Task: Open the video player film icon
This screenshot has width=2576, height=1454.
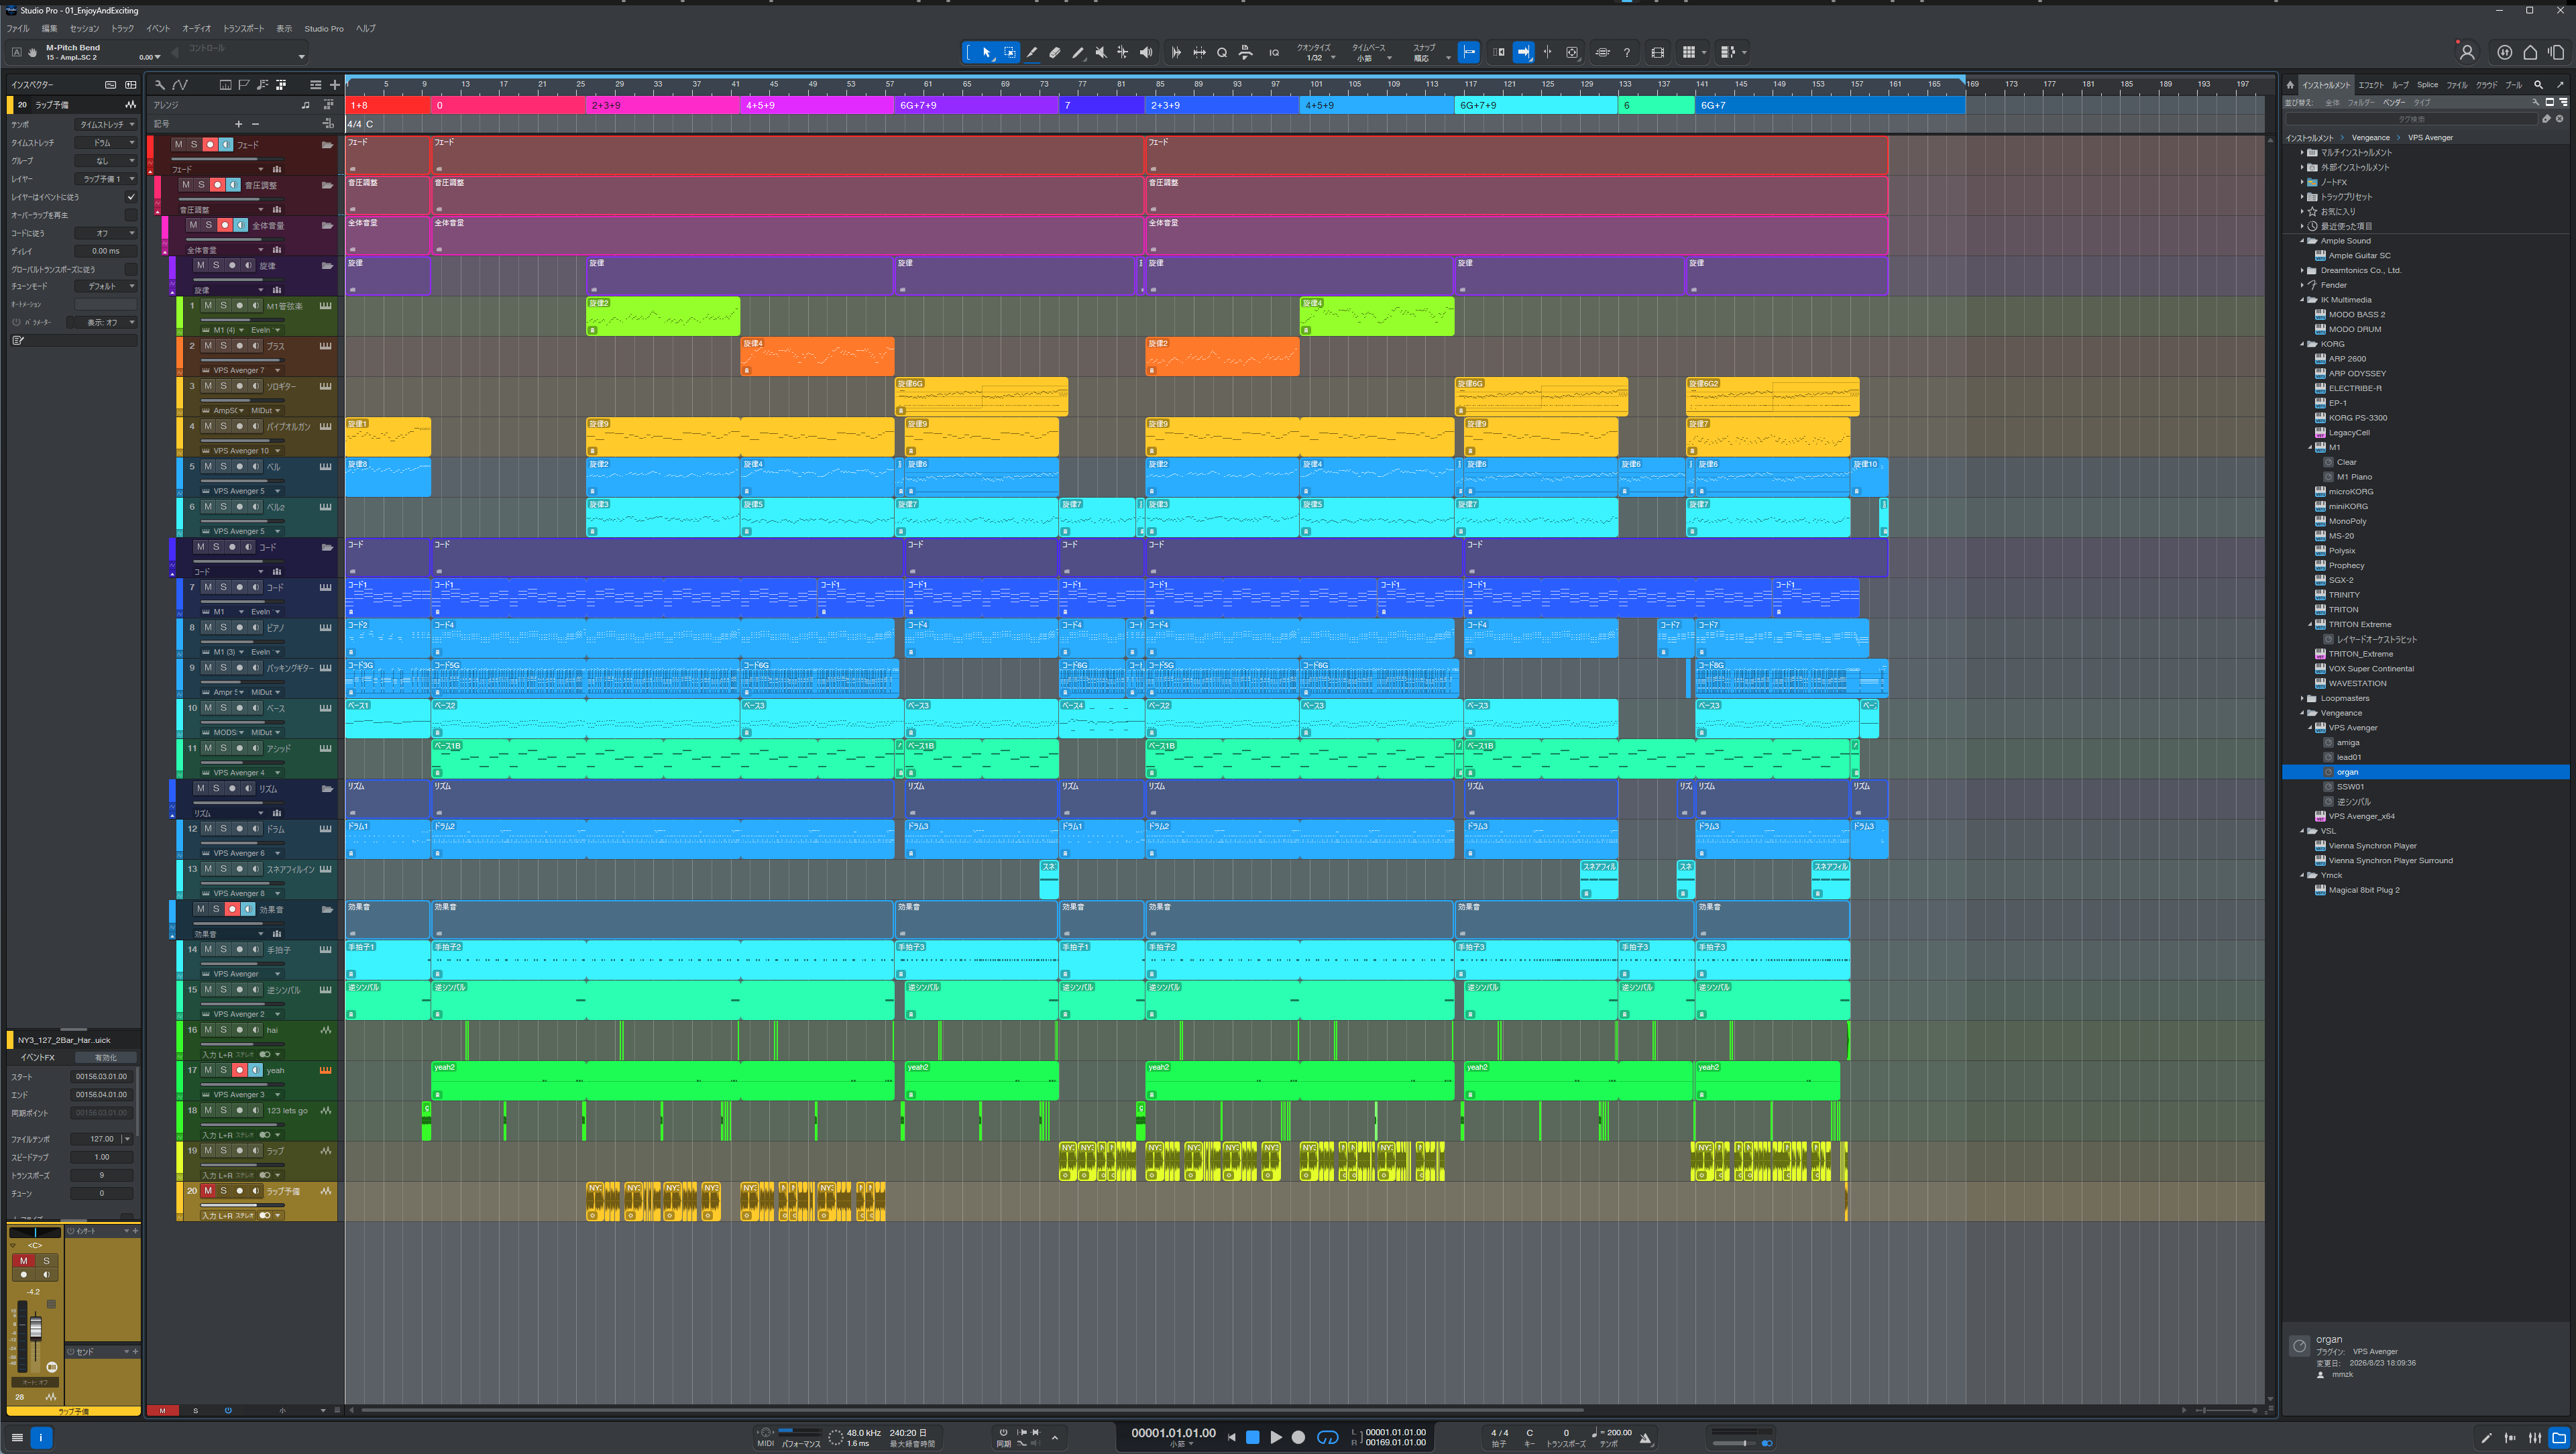Action: tap(1657, 52)
